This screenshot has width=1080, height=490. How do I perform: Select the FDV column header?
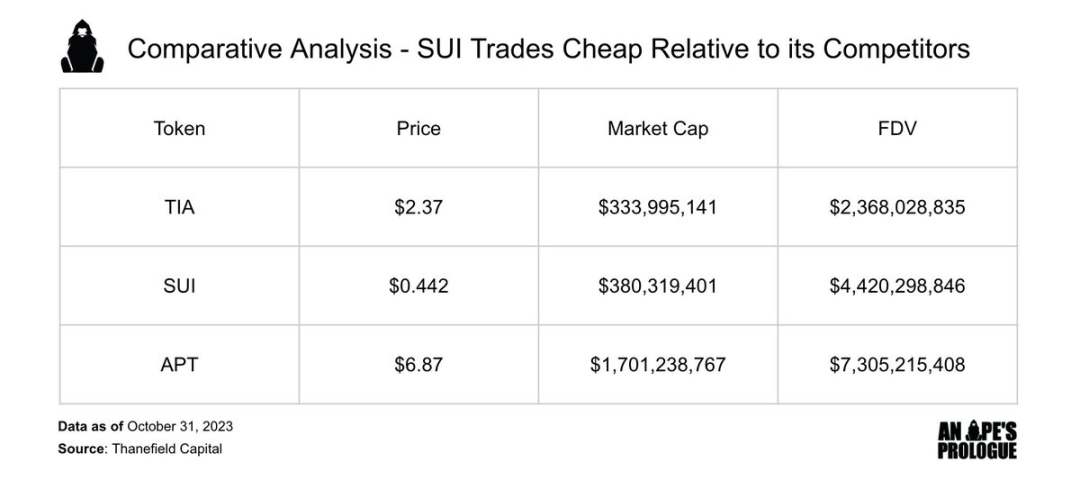[897, 128]
